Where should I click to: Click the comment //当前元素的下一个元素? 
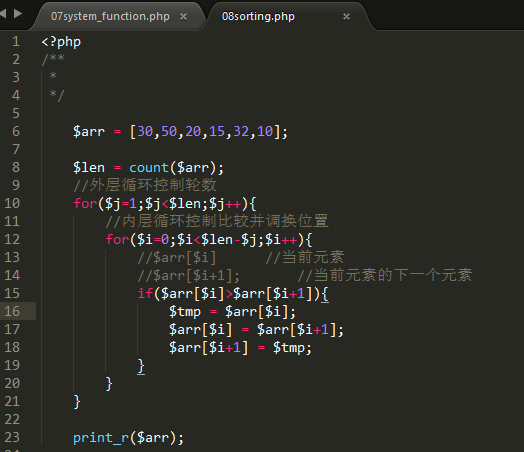tap(385, 275)
